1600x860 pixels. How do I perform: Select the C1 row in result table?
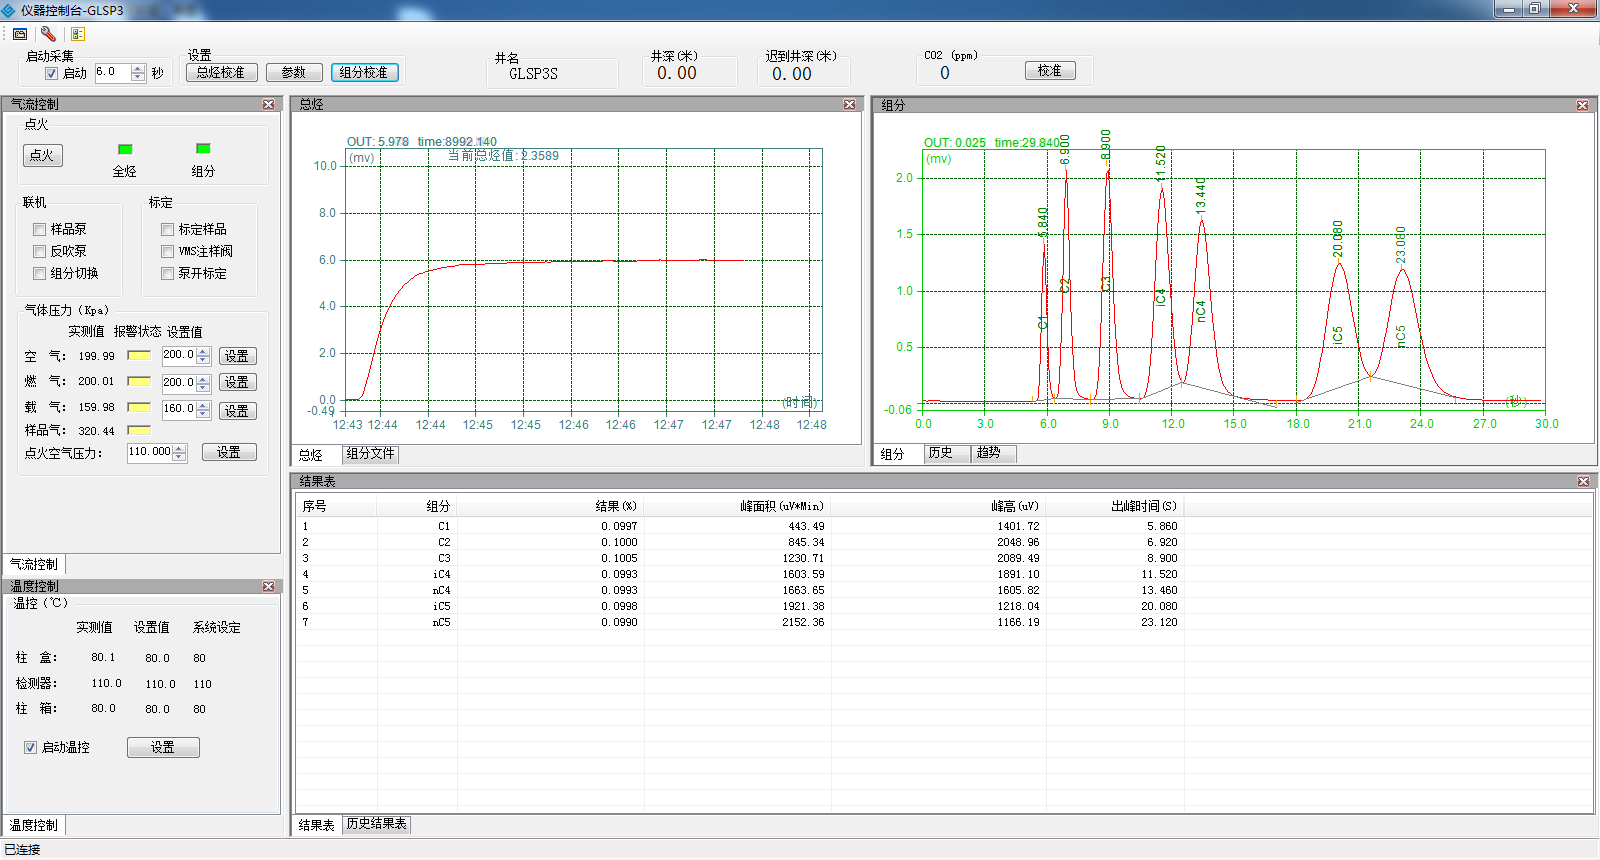[944, 526]
